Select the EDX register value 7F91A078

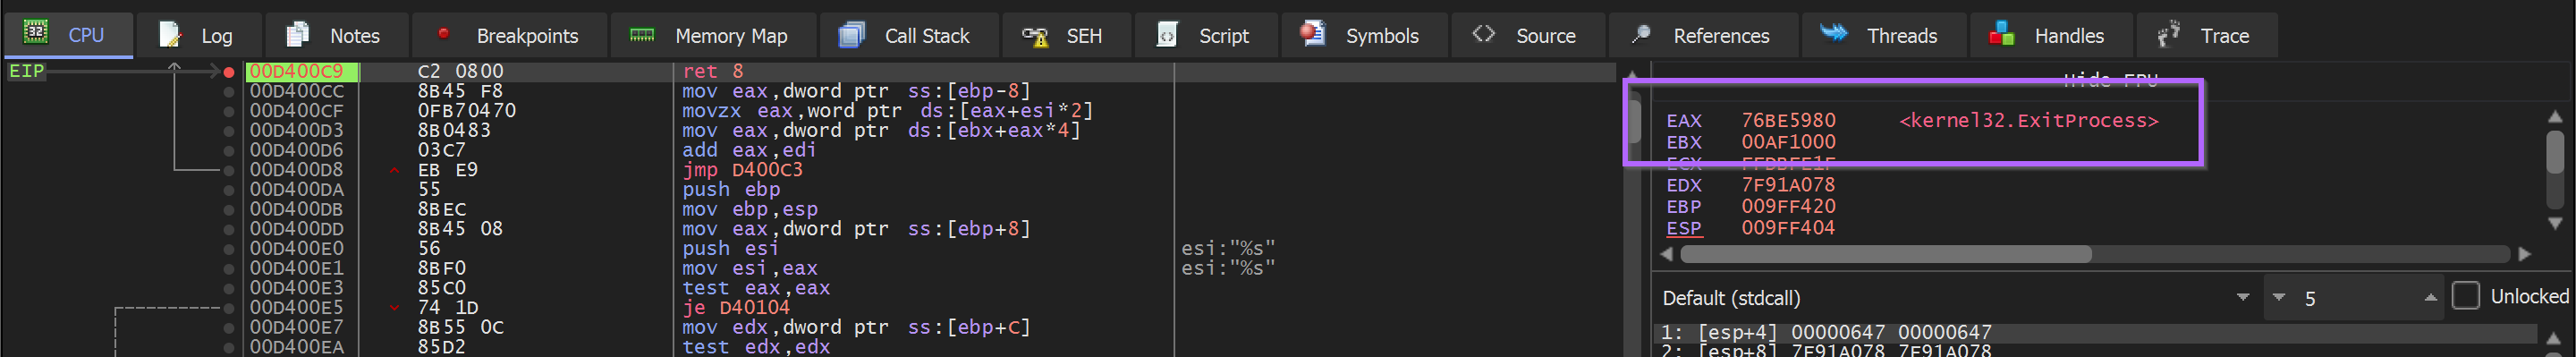coord(1789,185)
